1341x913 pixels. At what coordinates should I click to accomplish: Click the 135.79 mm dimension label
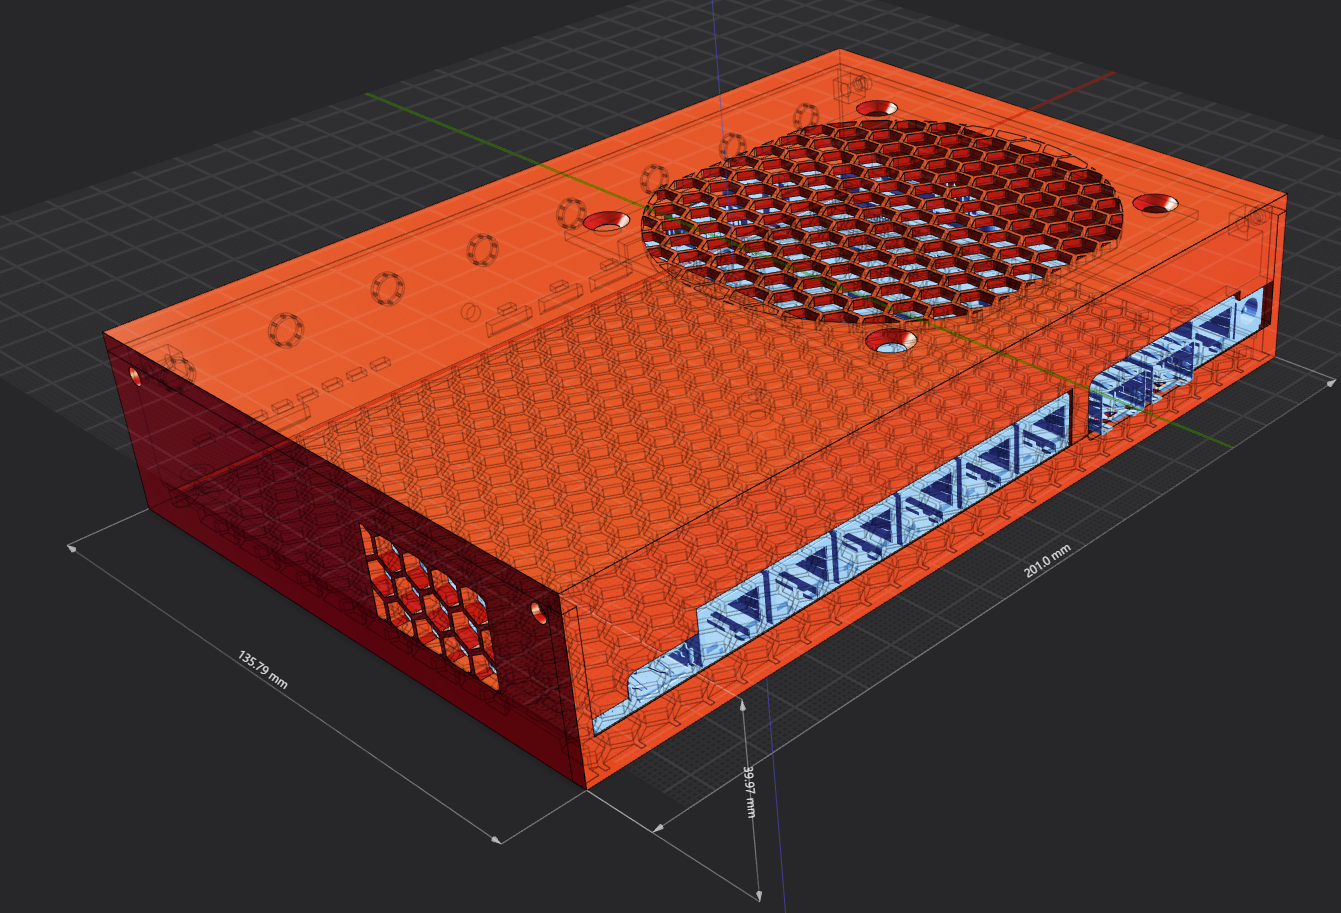[262, 670]
